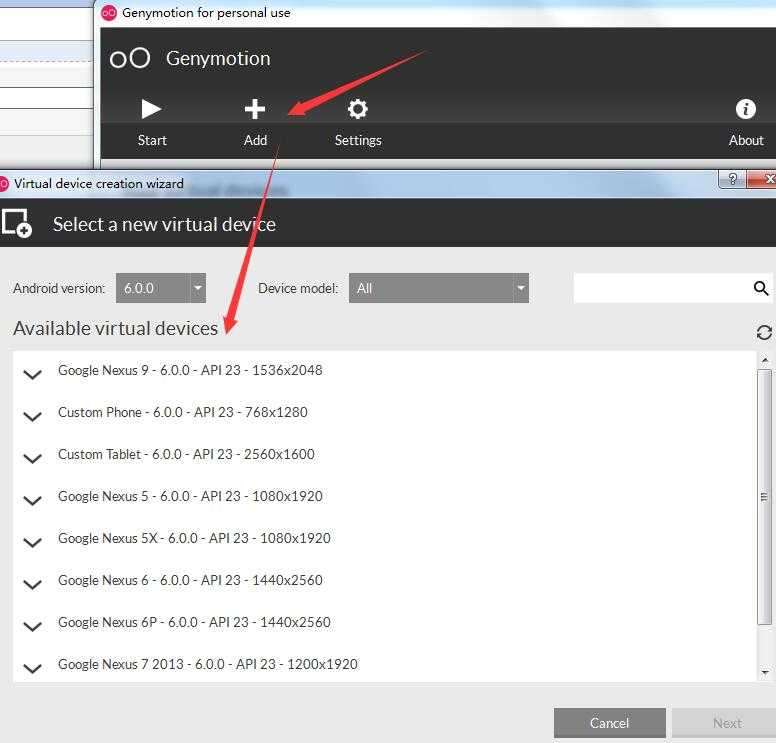The width and height of the screenshot is (776, 743).
Task: Expand Google Nexus 7 2013 device details
Action: (33, 669)
